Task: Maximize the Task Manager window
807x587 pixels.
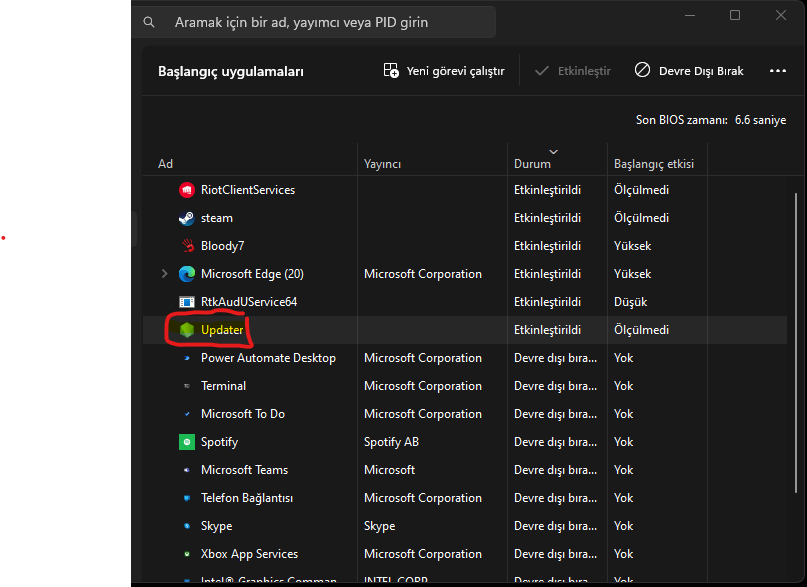Action: [x=735, y=15]
